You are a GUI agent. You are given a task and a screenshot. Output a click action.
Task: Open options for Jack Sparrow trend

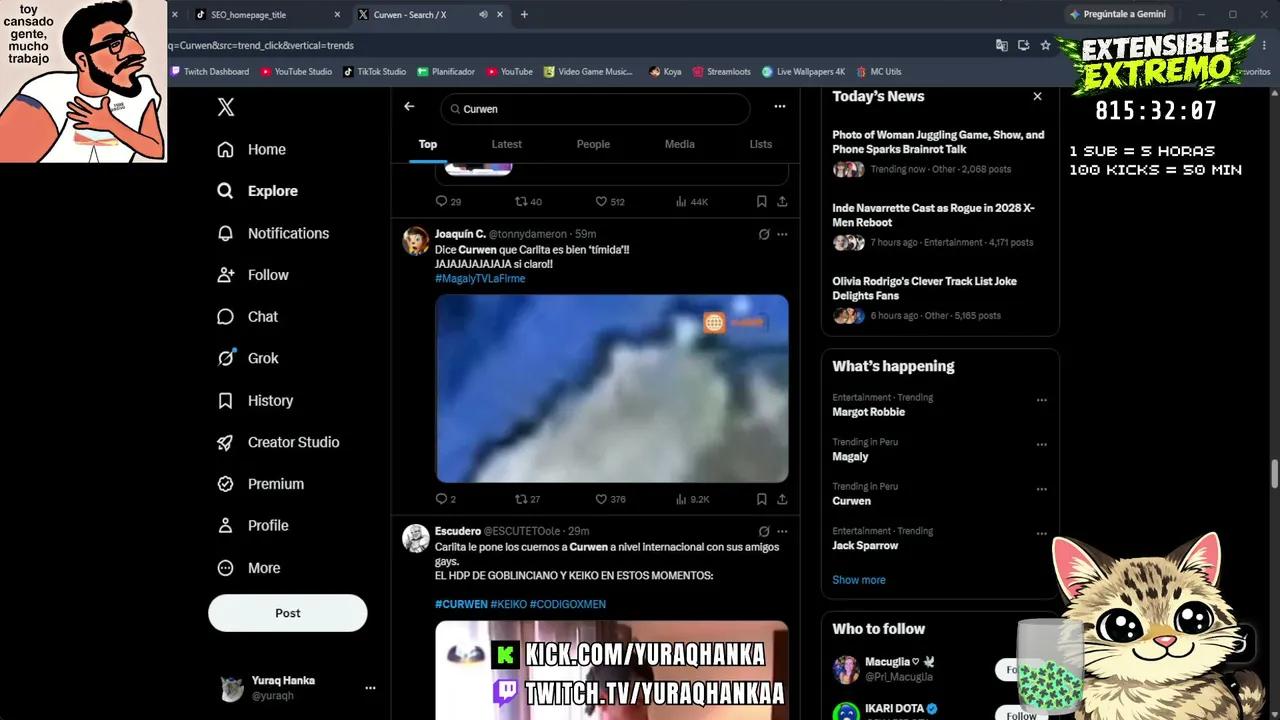(x=1041, y=534)
